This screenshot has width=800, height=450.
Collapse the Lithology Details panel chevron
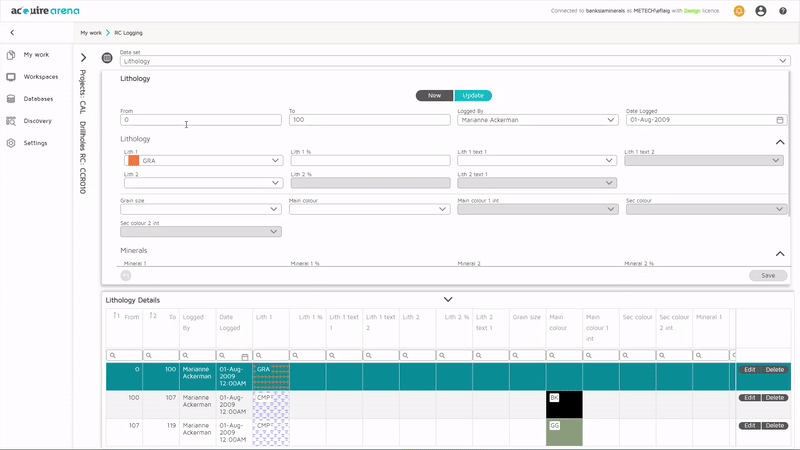(448, 299)
